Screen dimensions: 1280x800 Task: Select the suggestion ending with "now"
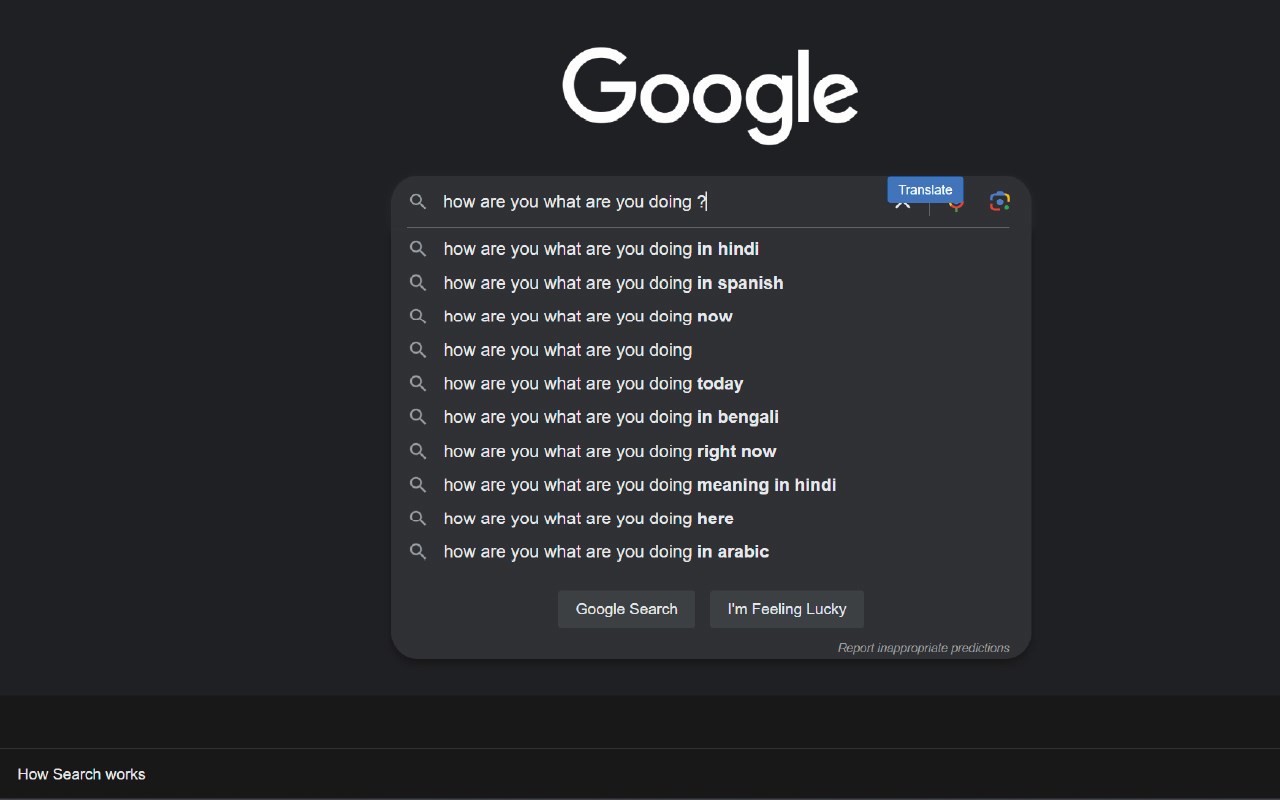(588, 317)
